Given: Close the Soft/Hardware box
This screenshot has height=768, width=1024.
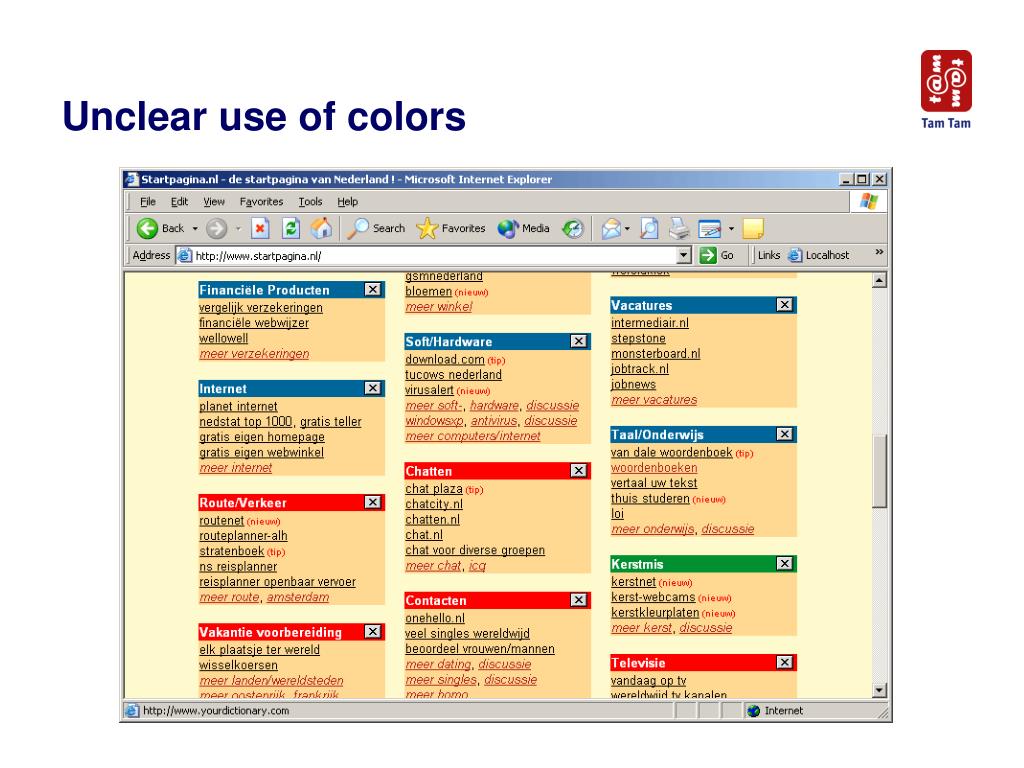Looking at the screenshot, I should pyautogui.click(x=579, y=341).
